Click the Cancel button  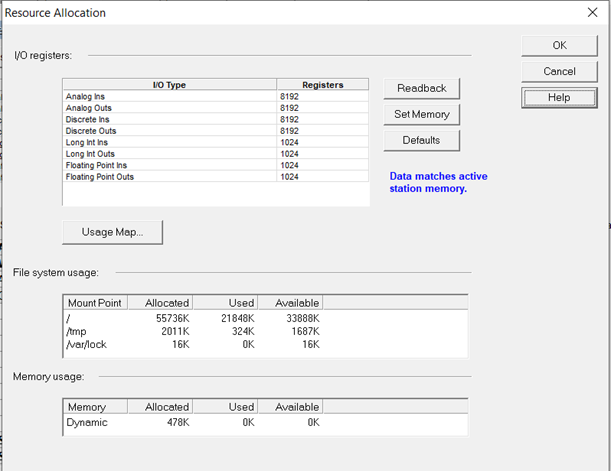[559, 71]
